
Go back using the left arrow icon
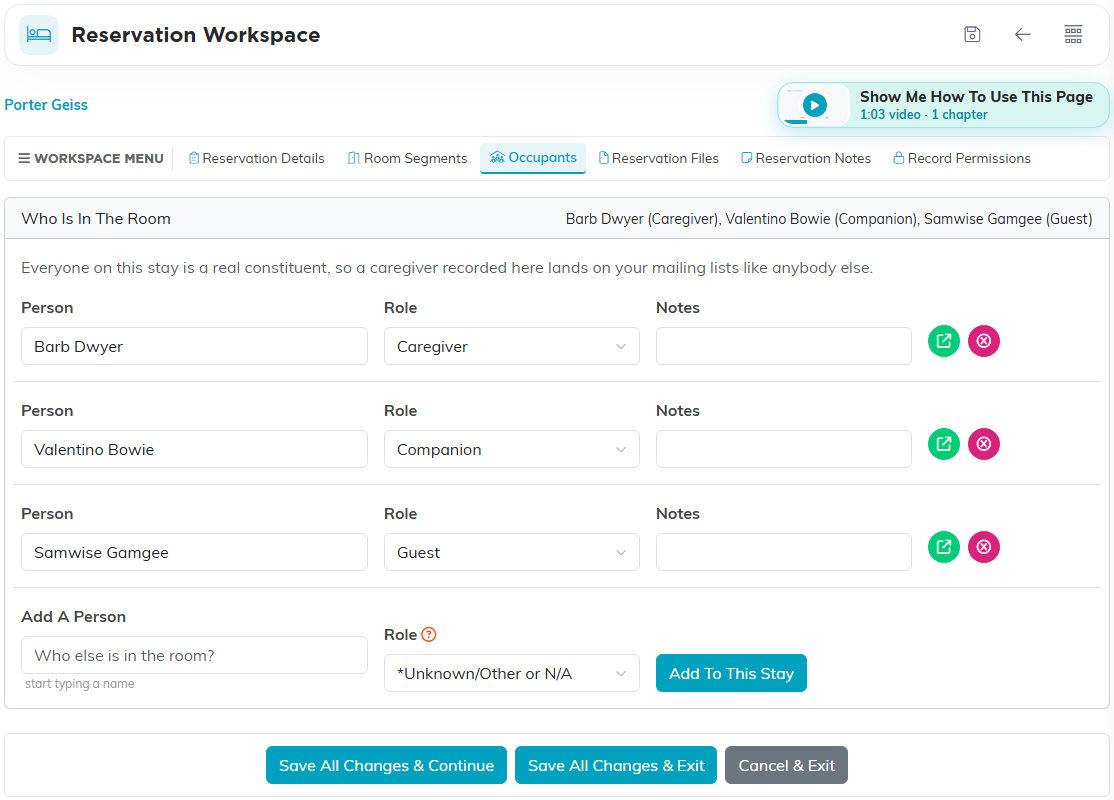pyautogui.click(x=1022, y=34)
